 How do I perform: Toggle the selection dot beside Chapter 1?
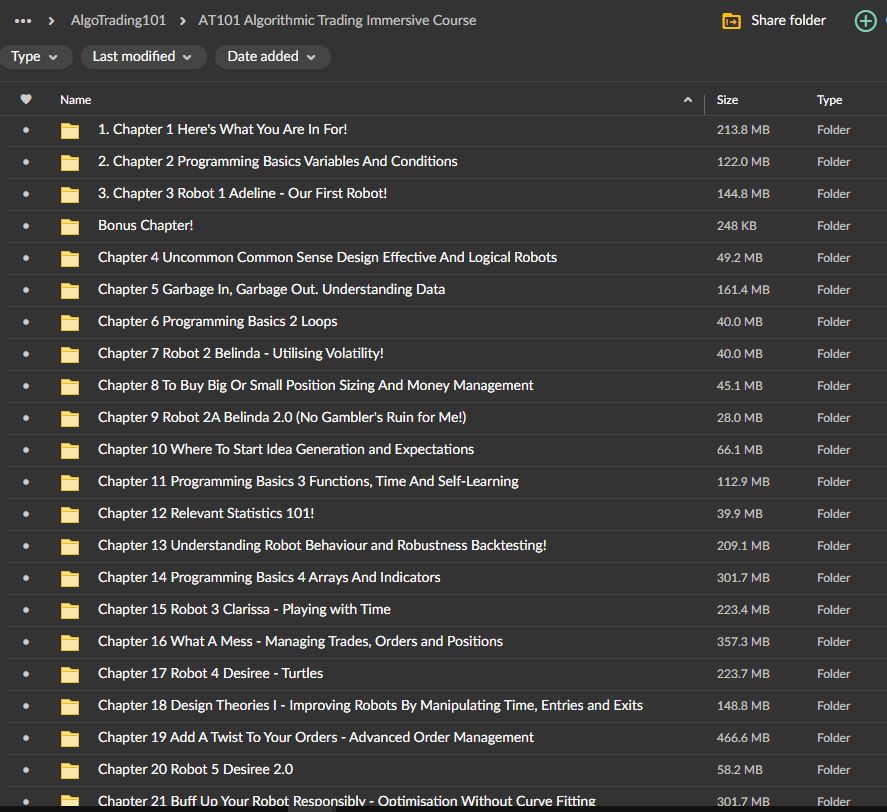point(26,129)
